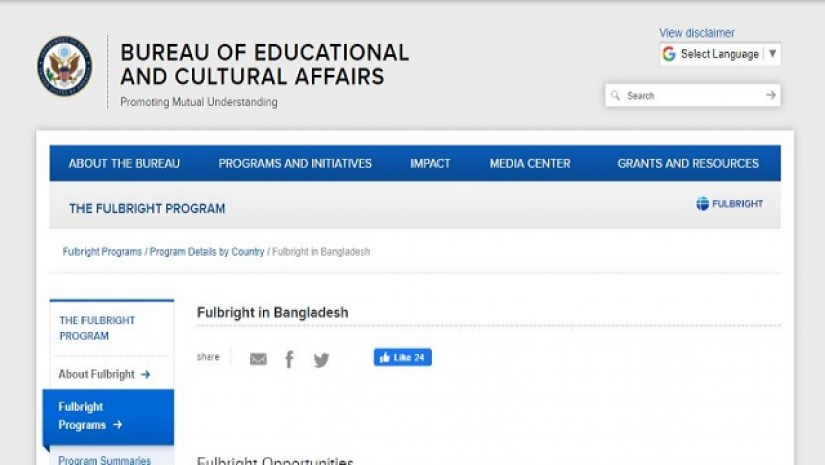
Task: Click into the Search input field
Action: (693, 95)
